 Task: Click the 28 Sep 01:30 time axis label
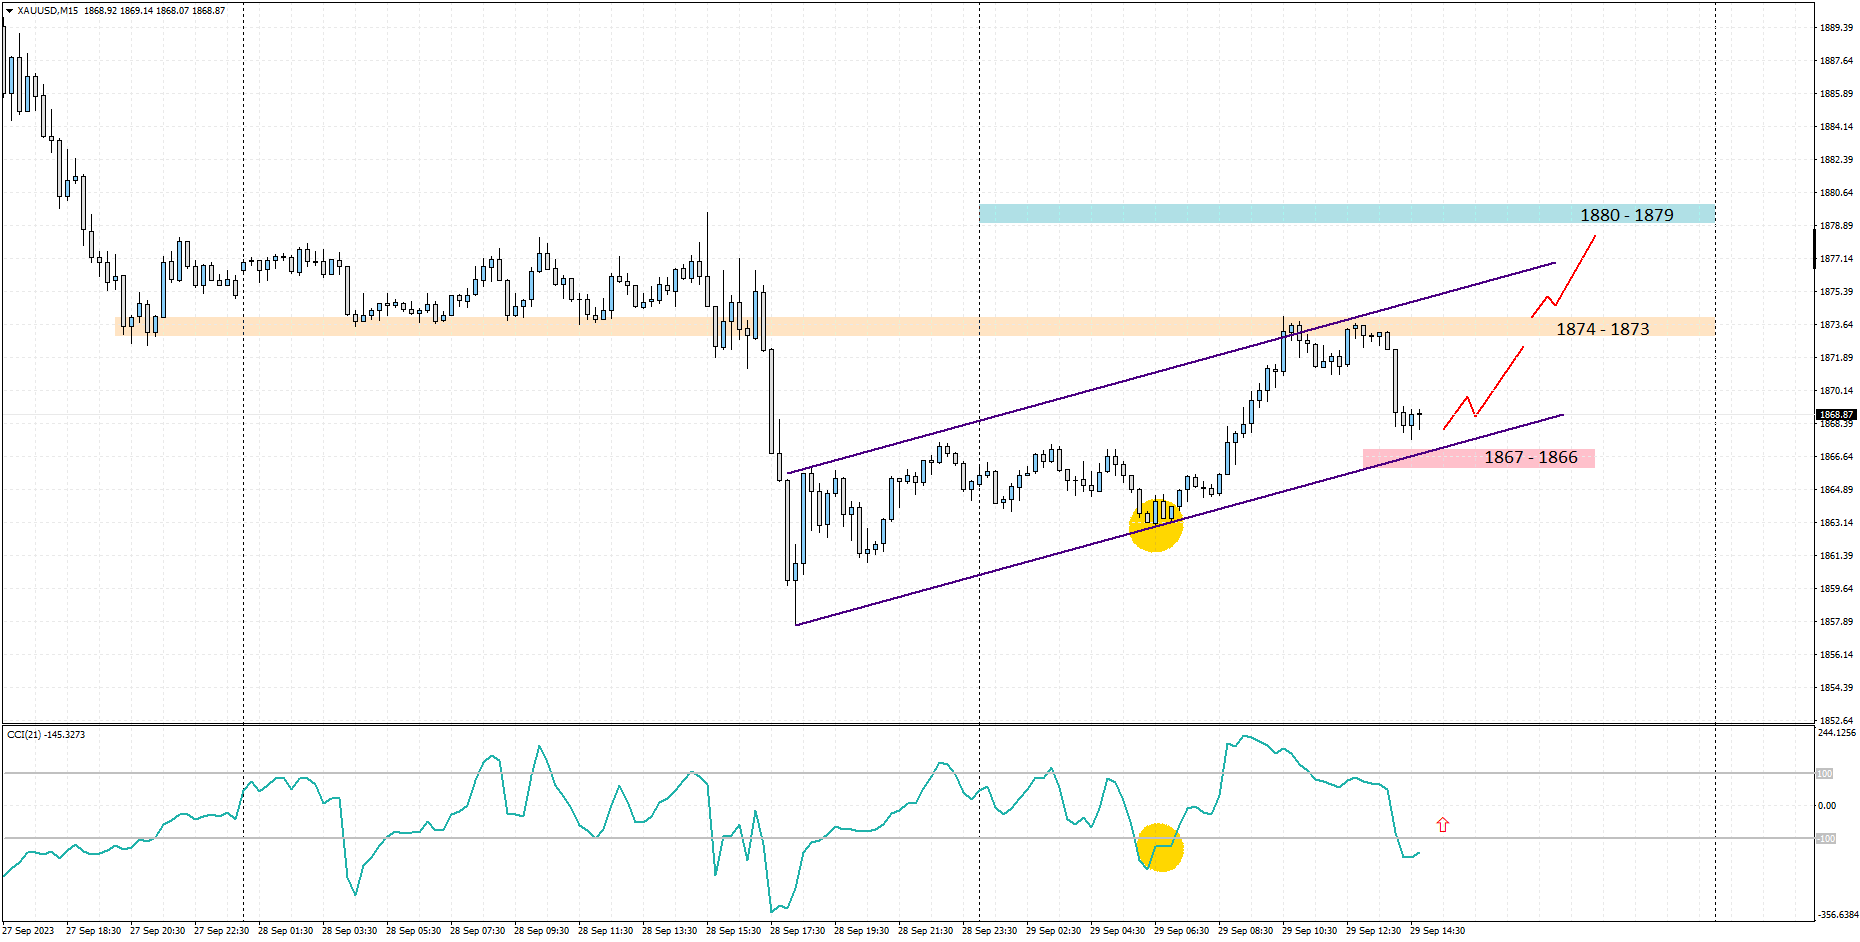tap(285, 931)
